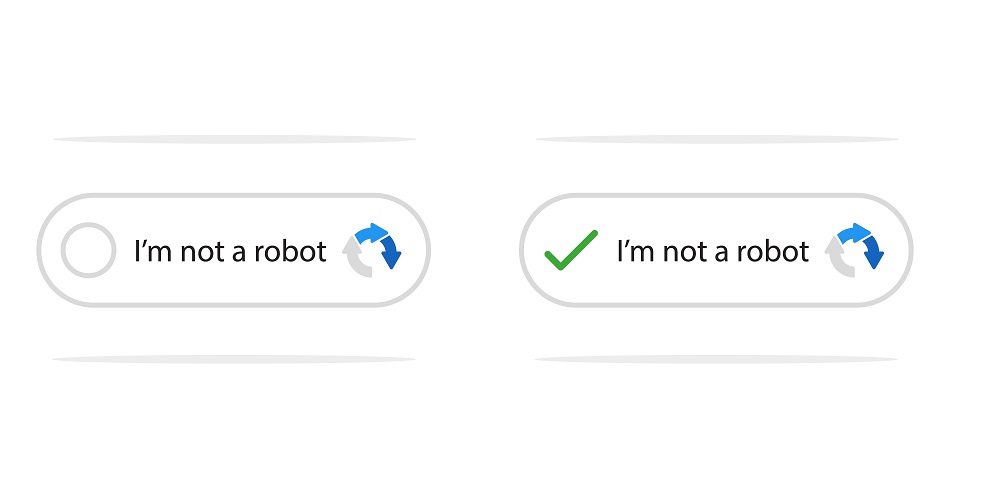
Task: Click "I'm not a robot" text beside green checkmark
Action: coord(713,251)
